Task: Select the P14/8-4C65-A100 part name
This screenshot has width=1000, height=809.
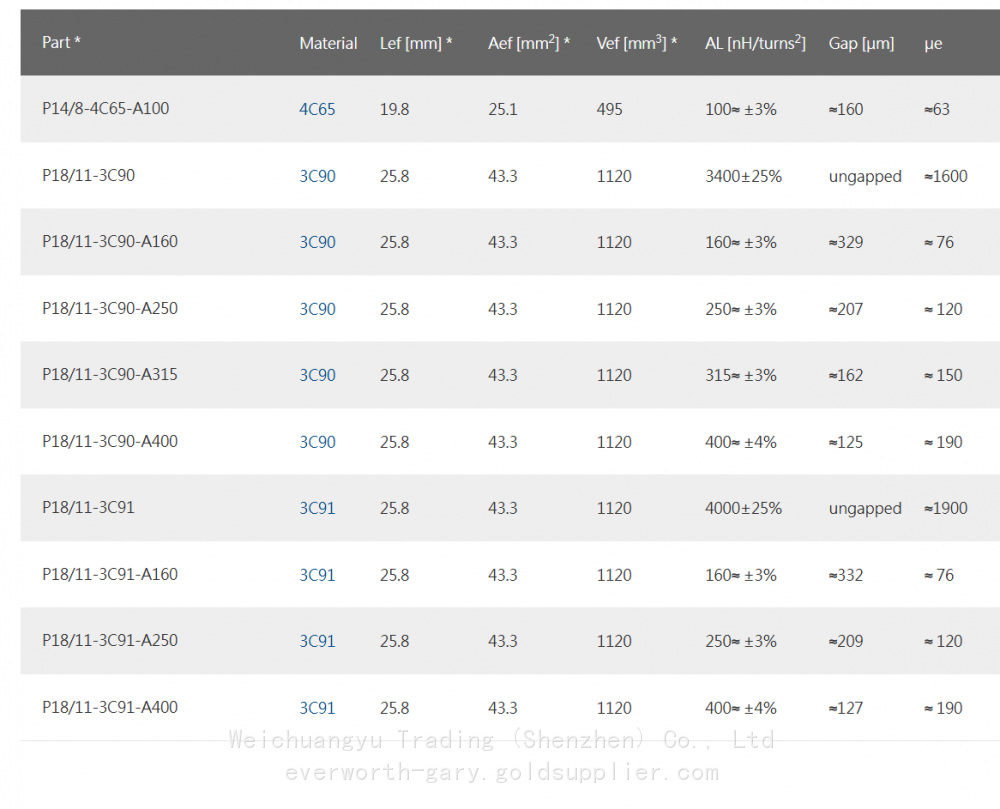Action: click(105, 109)
